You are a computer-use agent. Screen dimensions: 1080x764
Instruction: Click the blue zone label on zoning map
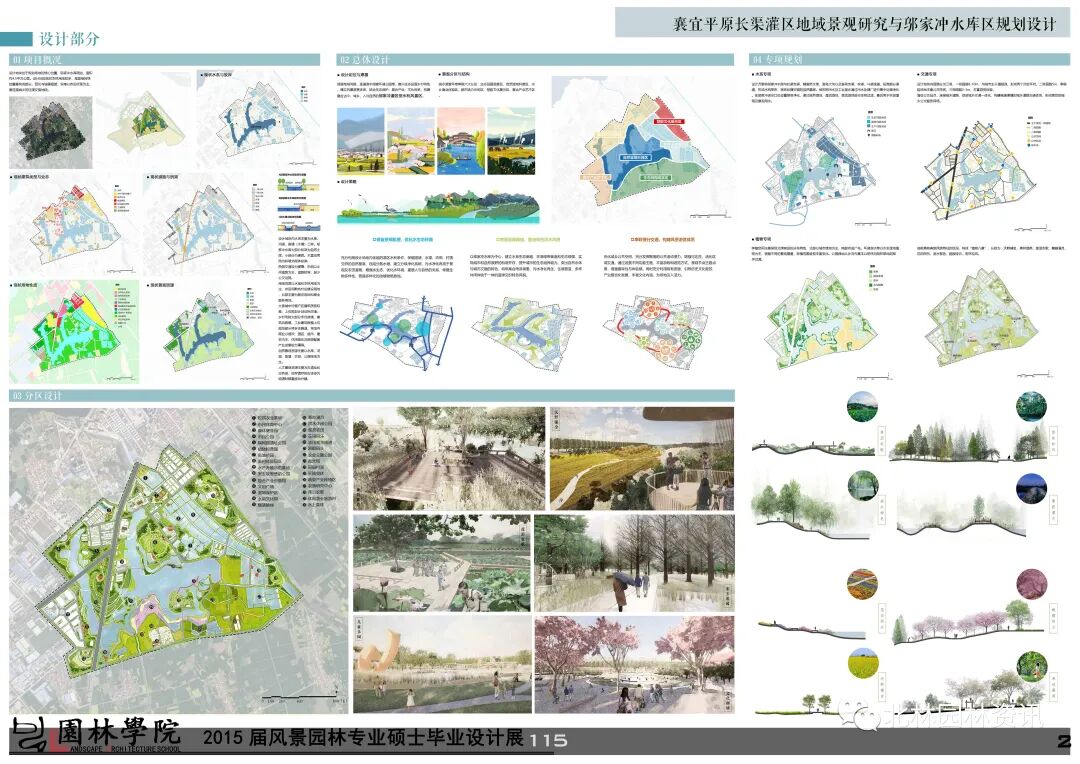tap(636, 158)
